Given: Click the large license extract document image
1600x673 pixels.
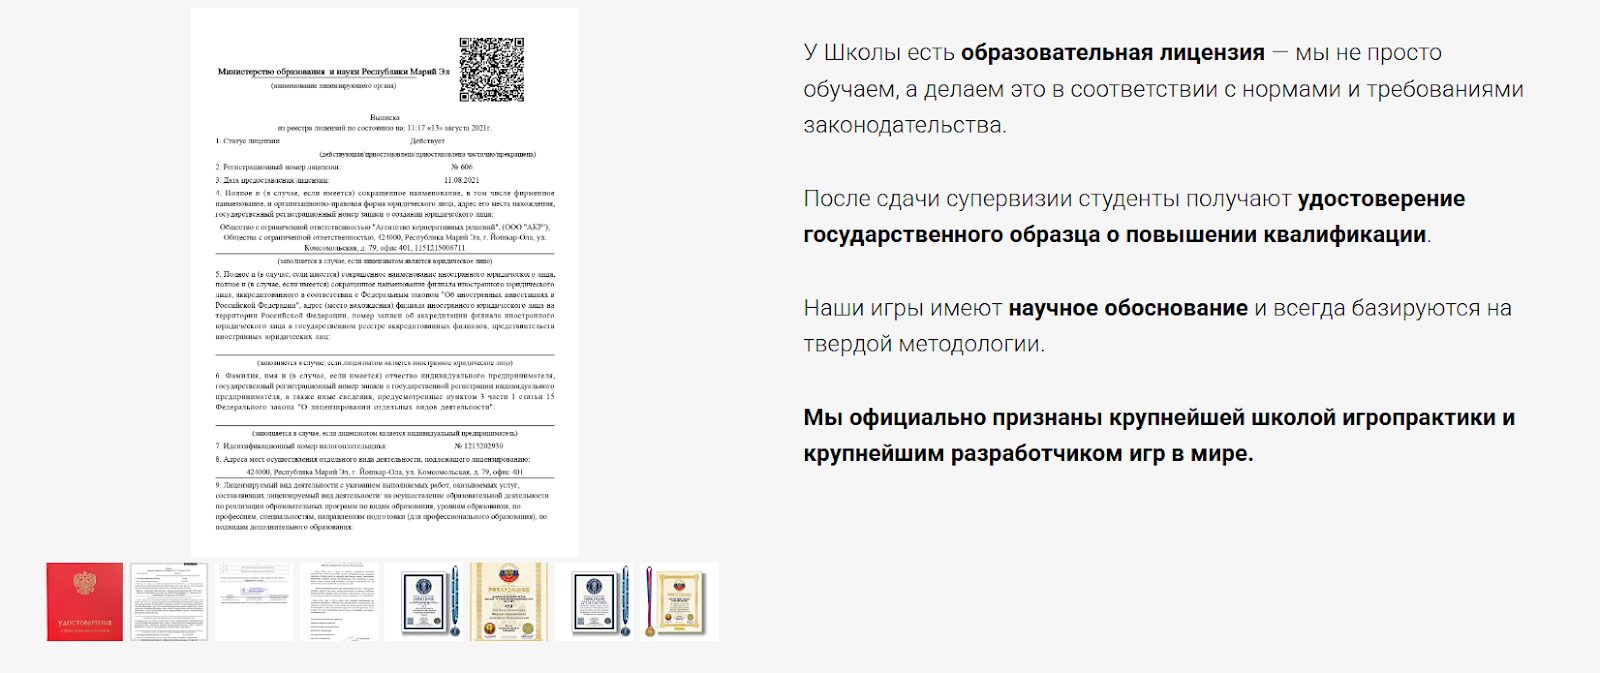Looking at the screenshot, I should (x=385, y=282).
